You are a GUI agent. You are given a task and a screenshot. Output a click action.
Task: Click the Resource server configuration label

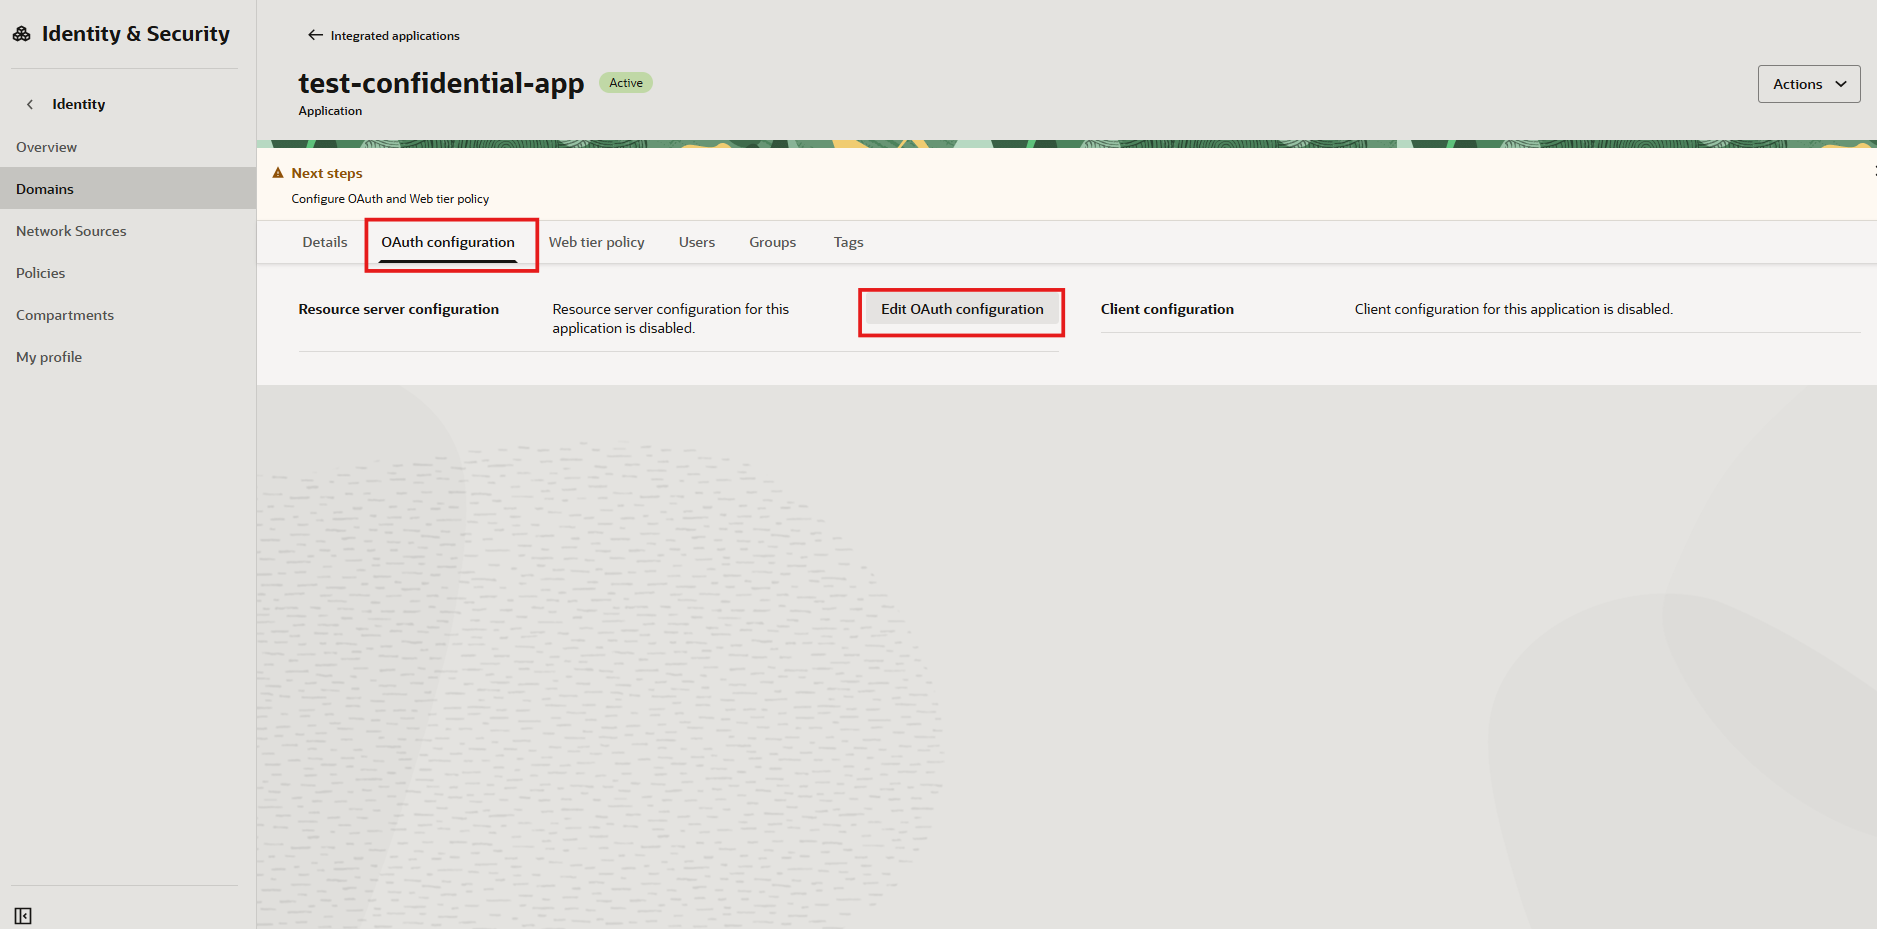[x=398, y=309]
